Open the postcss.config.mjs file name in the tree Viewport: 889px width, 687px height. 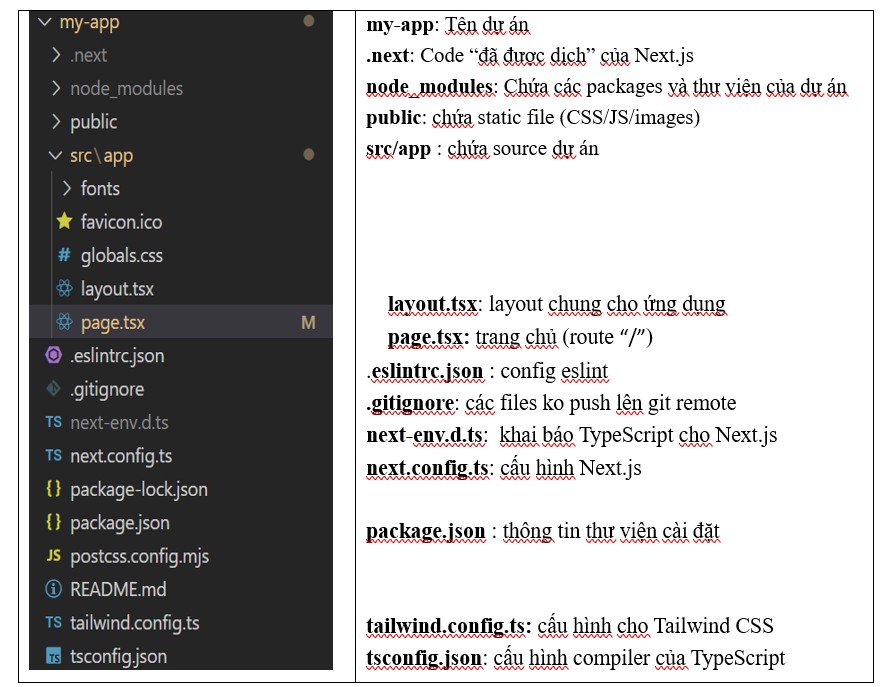point(139,557)
